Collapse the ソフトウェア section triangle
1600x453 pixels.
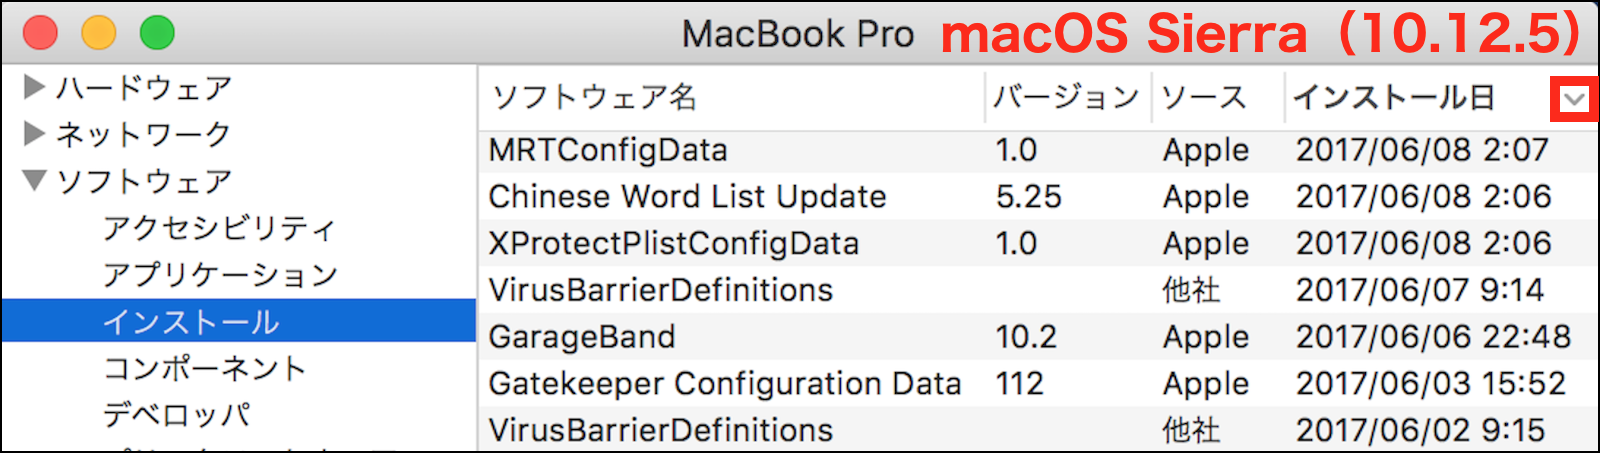pos(34,180)
